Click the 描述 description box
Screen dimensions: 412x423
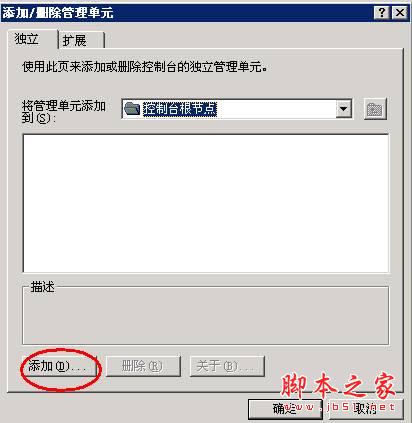(206, 316)
